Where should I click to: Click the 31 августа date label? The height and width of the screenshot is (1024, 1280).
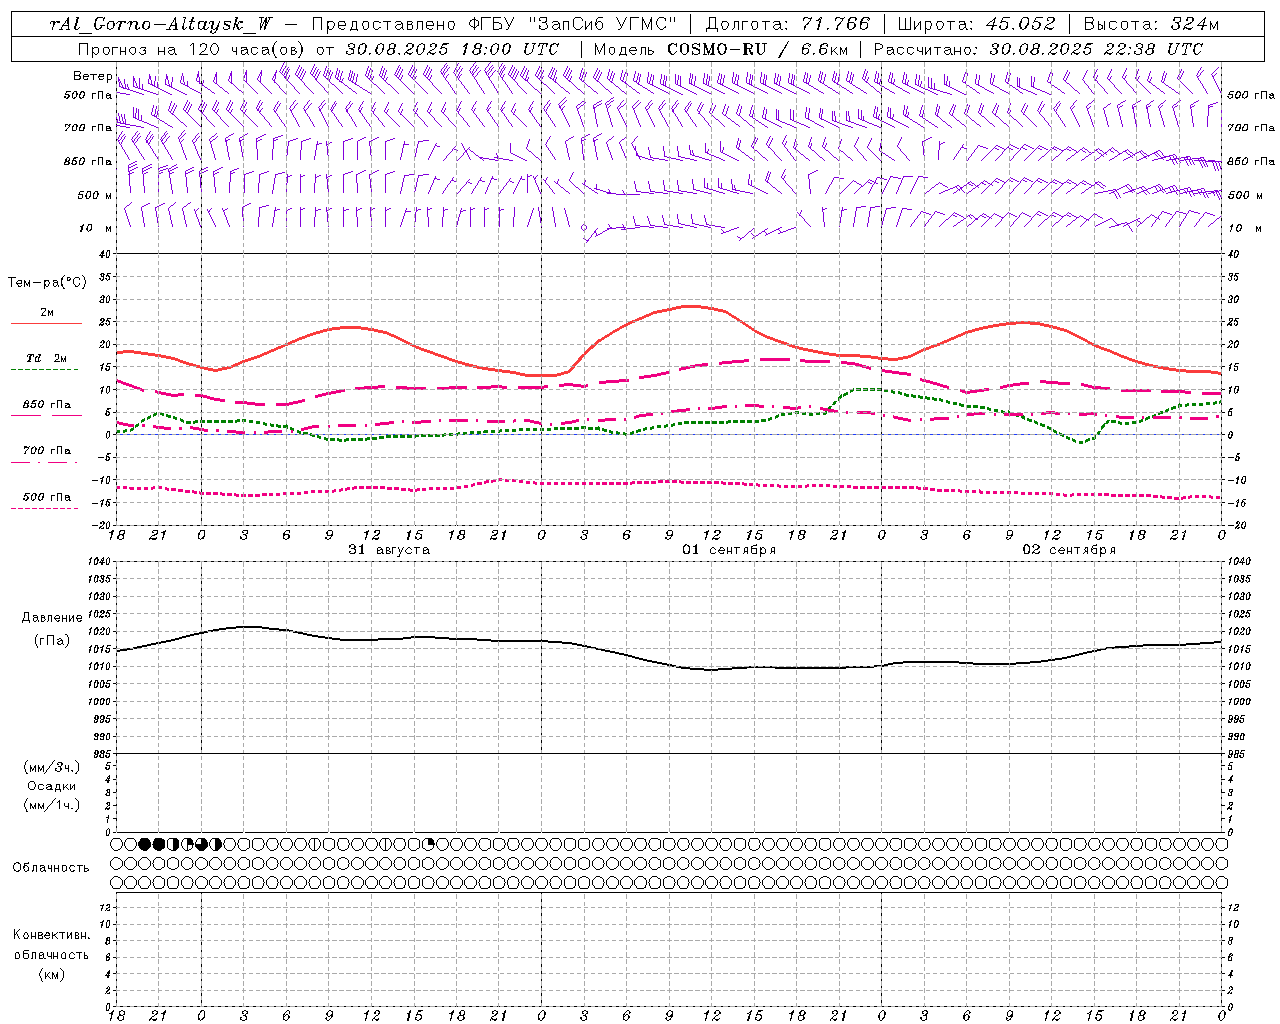tap(389, 550)
